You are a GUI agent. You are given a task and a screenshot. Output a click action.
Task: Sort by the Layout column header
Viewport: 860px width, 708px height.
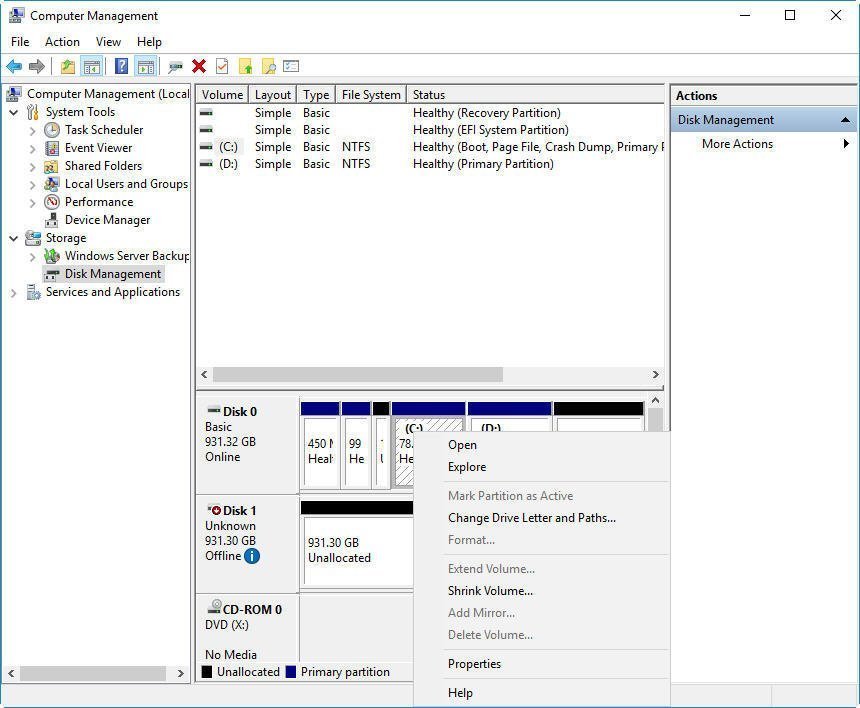pos(273,95)
